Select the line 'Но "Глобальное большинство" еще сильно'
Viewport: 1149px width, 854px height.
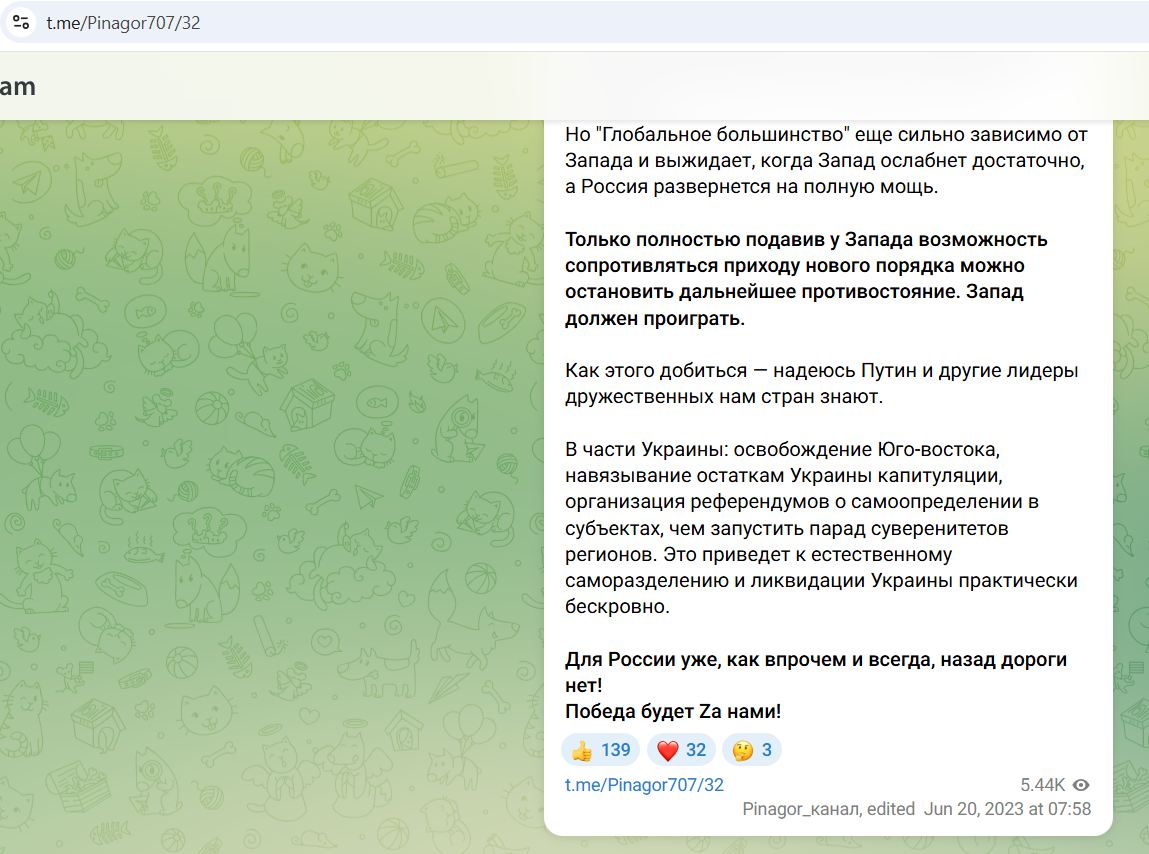[826, 135]
